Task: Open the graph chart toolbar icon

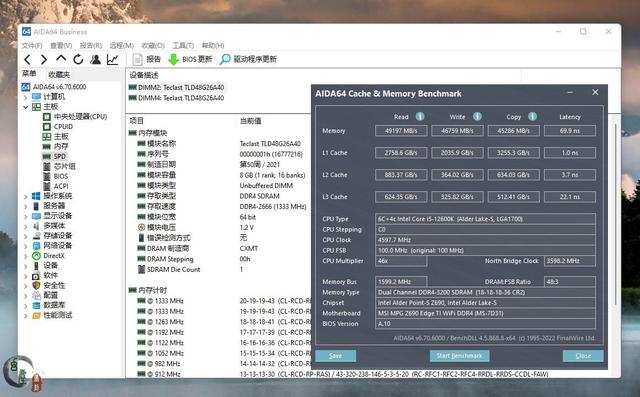Action: coord(113,60)
